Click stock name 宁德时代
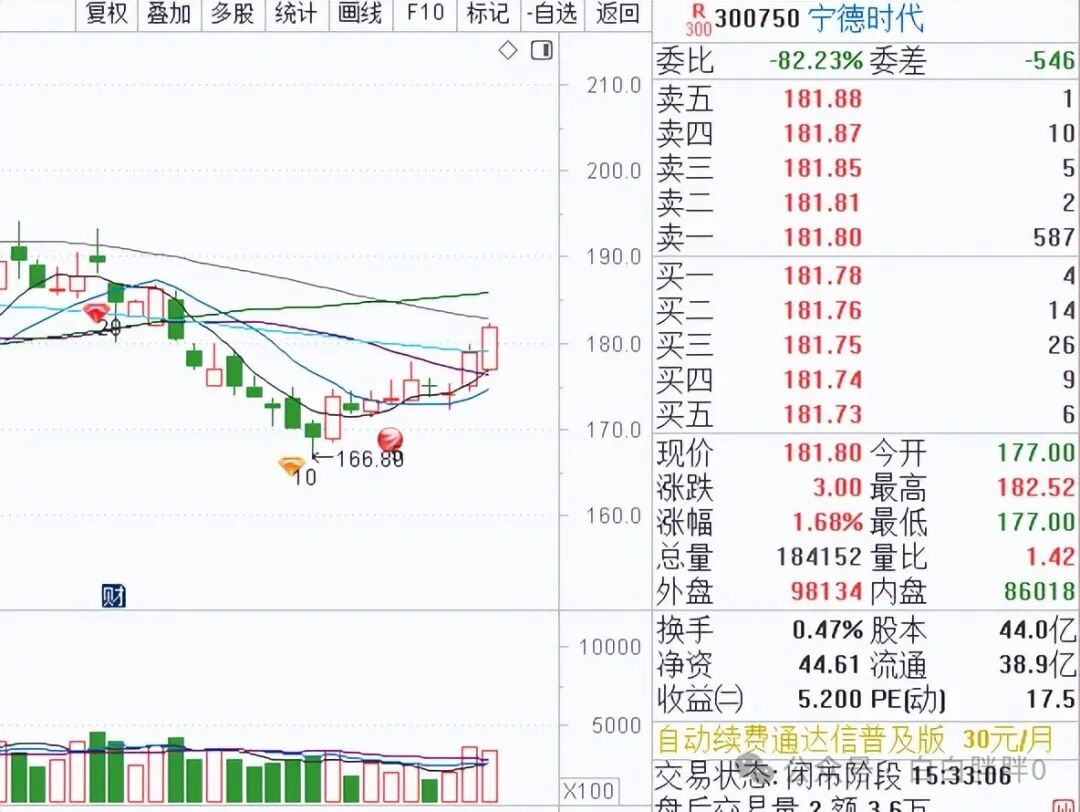 [x=866, y=19]
